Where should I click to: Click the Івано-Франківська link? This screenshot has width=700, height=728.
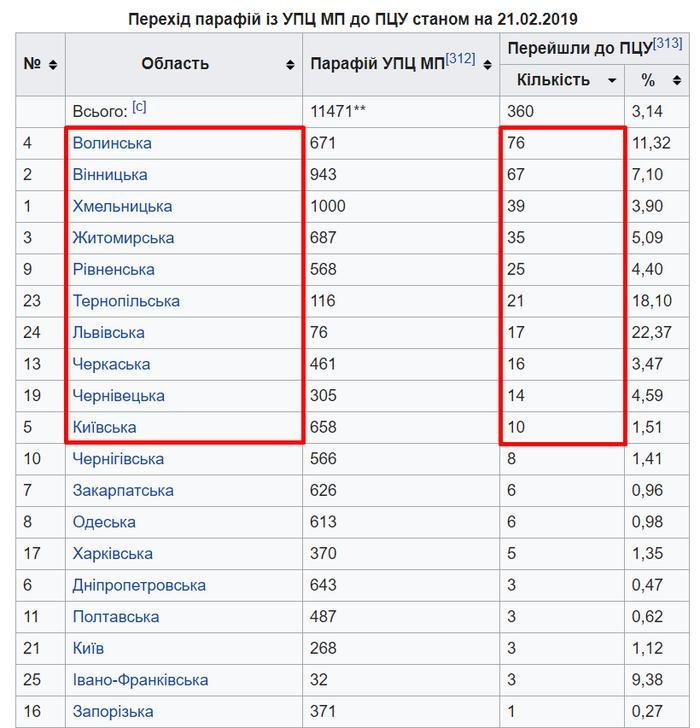(140, 680)
